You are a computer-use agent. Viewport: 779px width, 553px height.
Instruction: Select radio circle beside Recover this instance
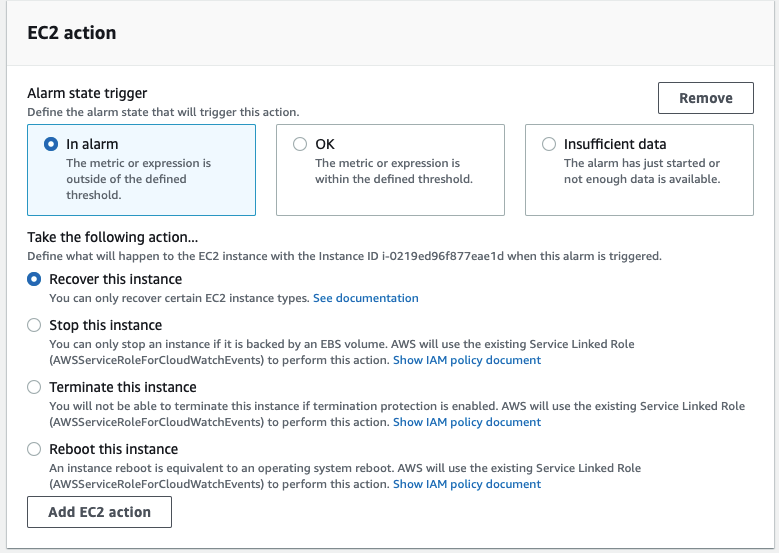click(x=34, y=279)
